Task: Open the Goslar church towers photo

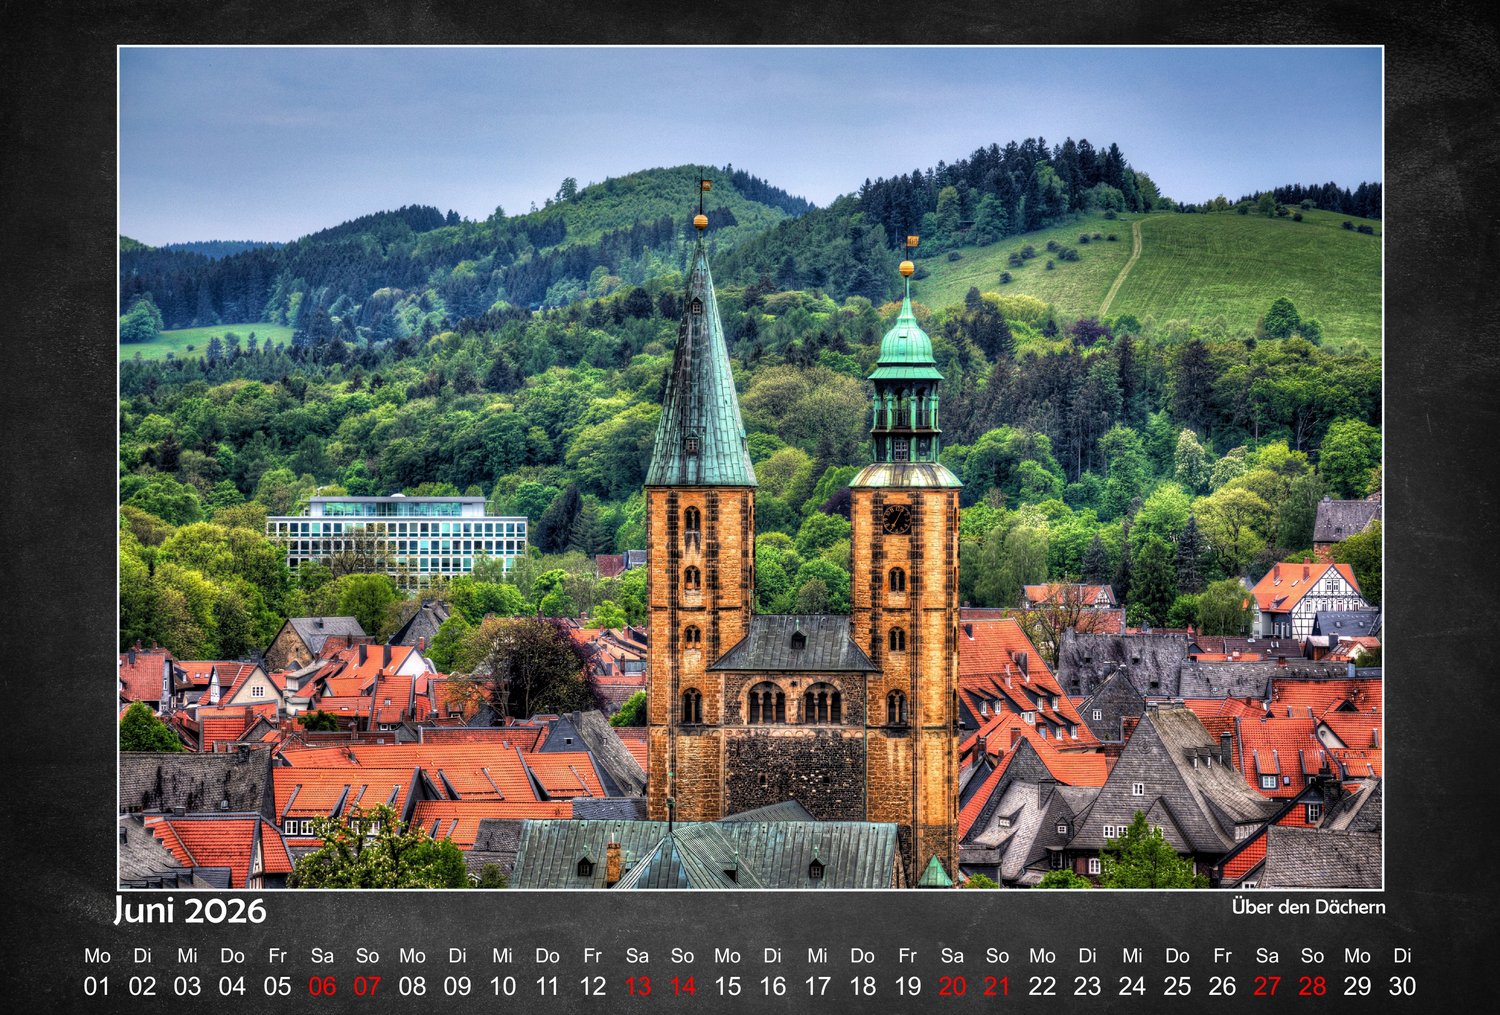Action: (751, 468)
